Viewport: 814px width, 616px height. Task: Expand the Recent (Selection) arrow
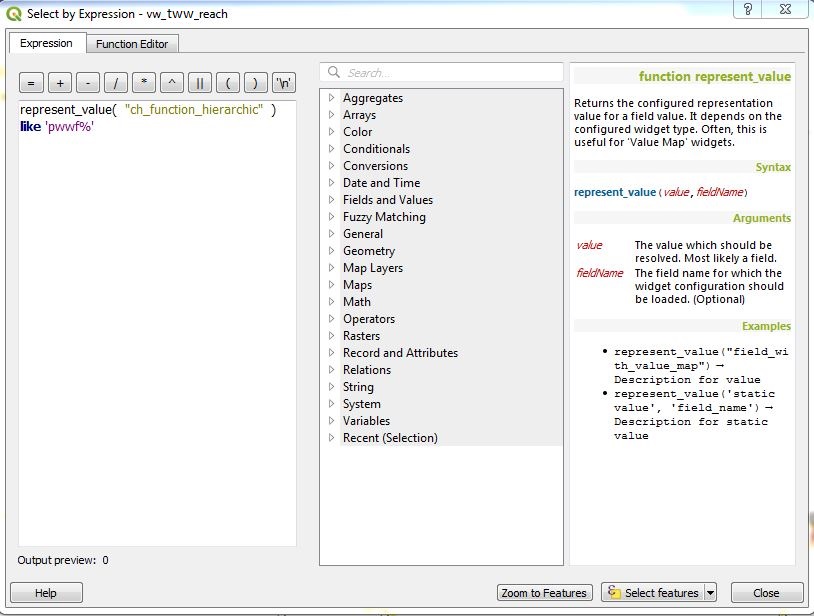coord(331,437)
